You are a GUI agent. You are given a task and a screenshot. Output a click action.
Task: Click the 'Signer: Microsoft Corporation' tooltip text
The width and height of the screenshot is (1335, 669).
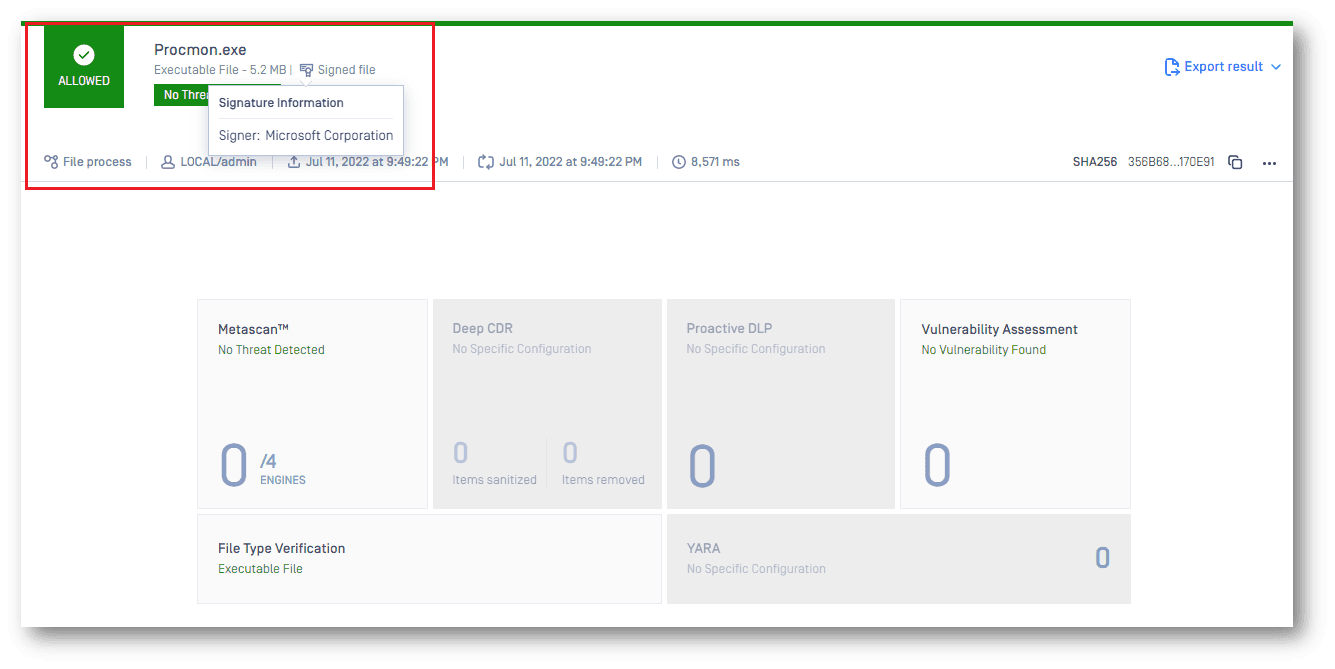[x=306, y=135]
